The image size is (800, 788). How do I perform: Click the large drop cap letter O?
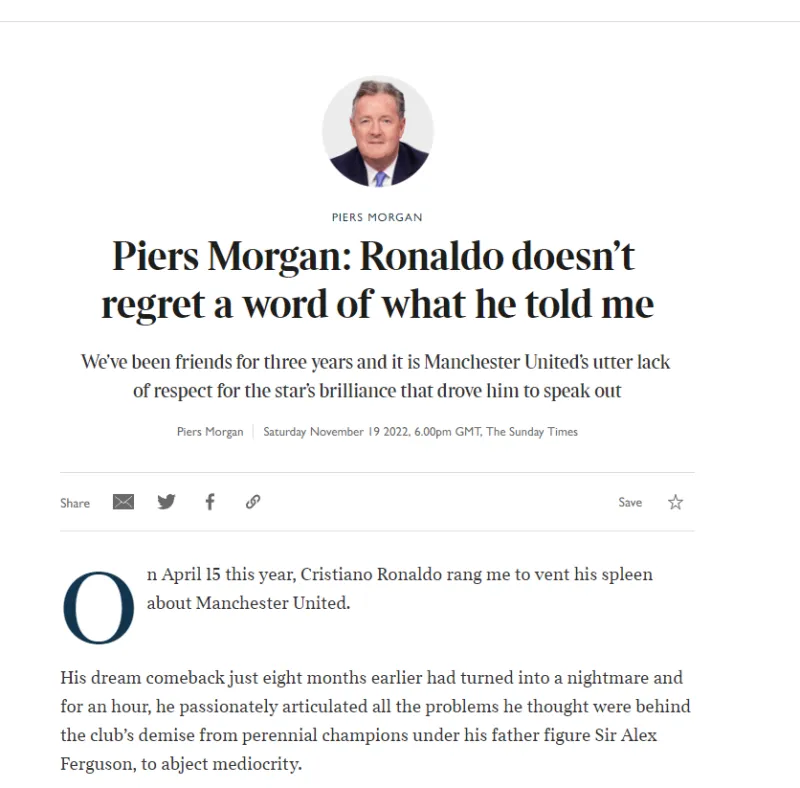pyautogui.click(x=98, y=608)
